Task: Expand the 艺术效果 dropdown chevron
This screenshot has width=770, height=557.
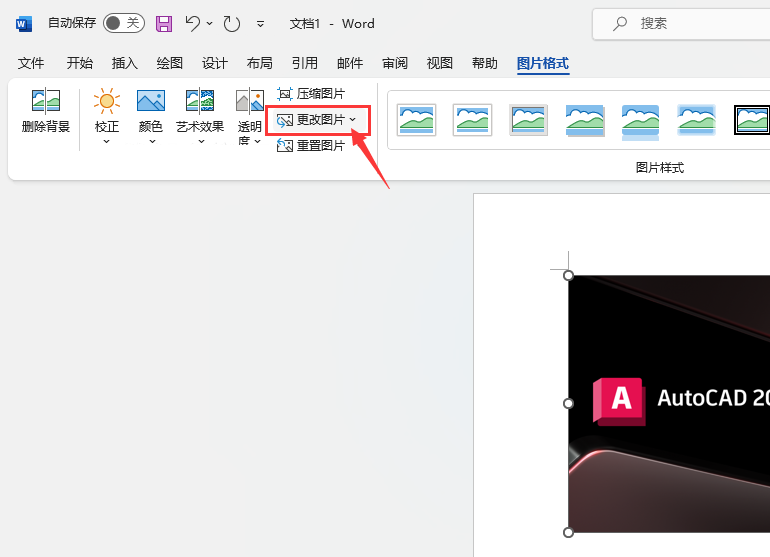Action: click(x=201, y=141)
